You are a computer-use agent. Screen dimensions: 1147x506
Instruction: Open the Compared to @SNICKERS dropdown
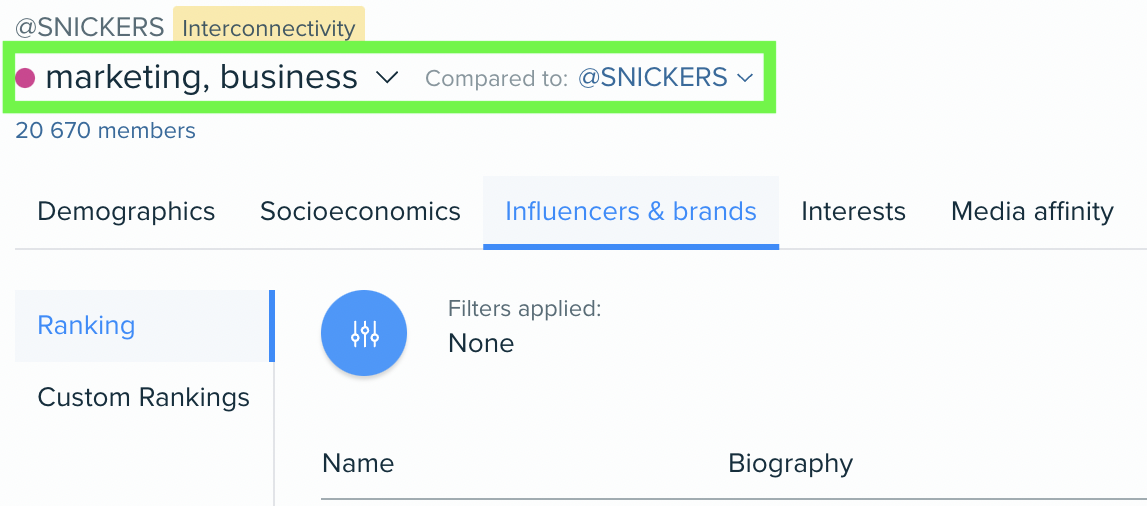666,77
